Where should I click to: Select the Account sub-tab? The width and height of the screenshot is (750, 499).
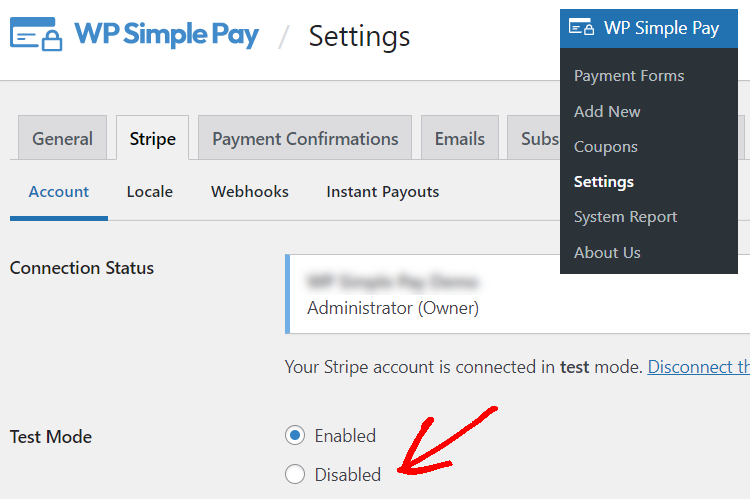point(59,192)
